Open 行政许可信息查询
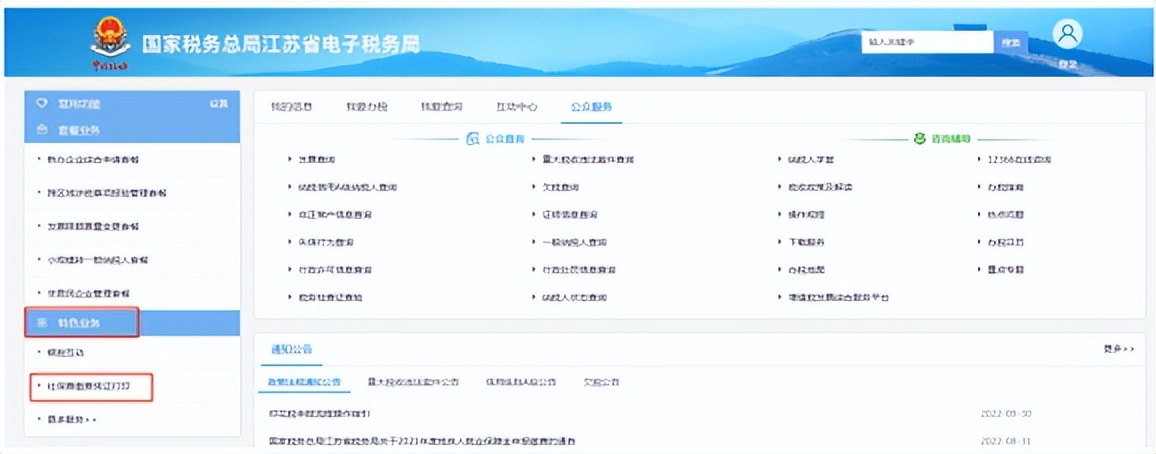The height and width of the screenshot is (454, 1156). tap(335, 270)
